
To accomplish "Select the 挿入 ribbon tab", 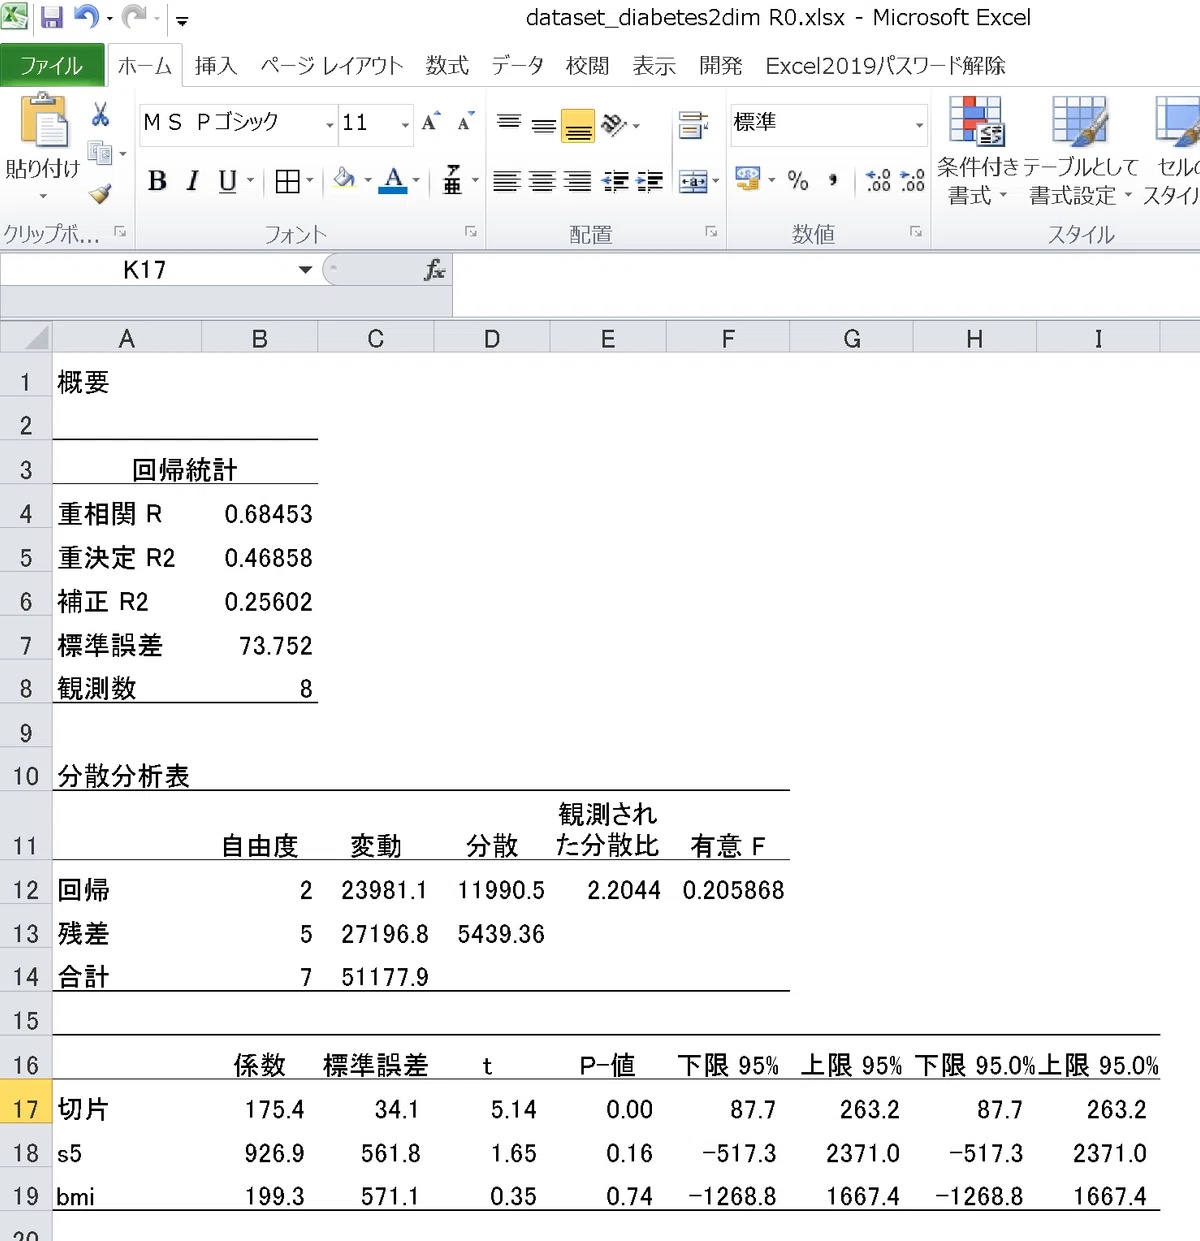I will point(216,66).
